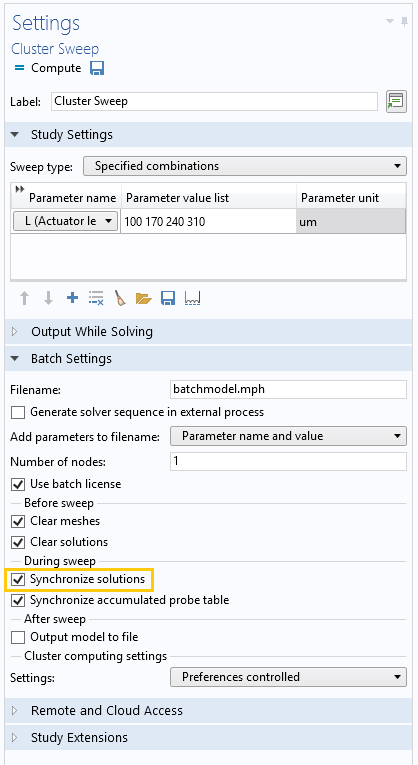The image size is (418, 765).
Task: Enable Generate solver sequence in external process
Action: 18,413
